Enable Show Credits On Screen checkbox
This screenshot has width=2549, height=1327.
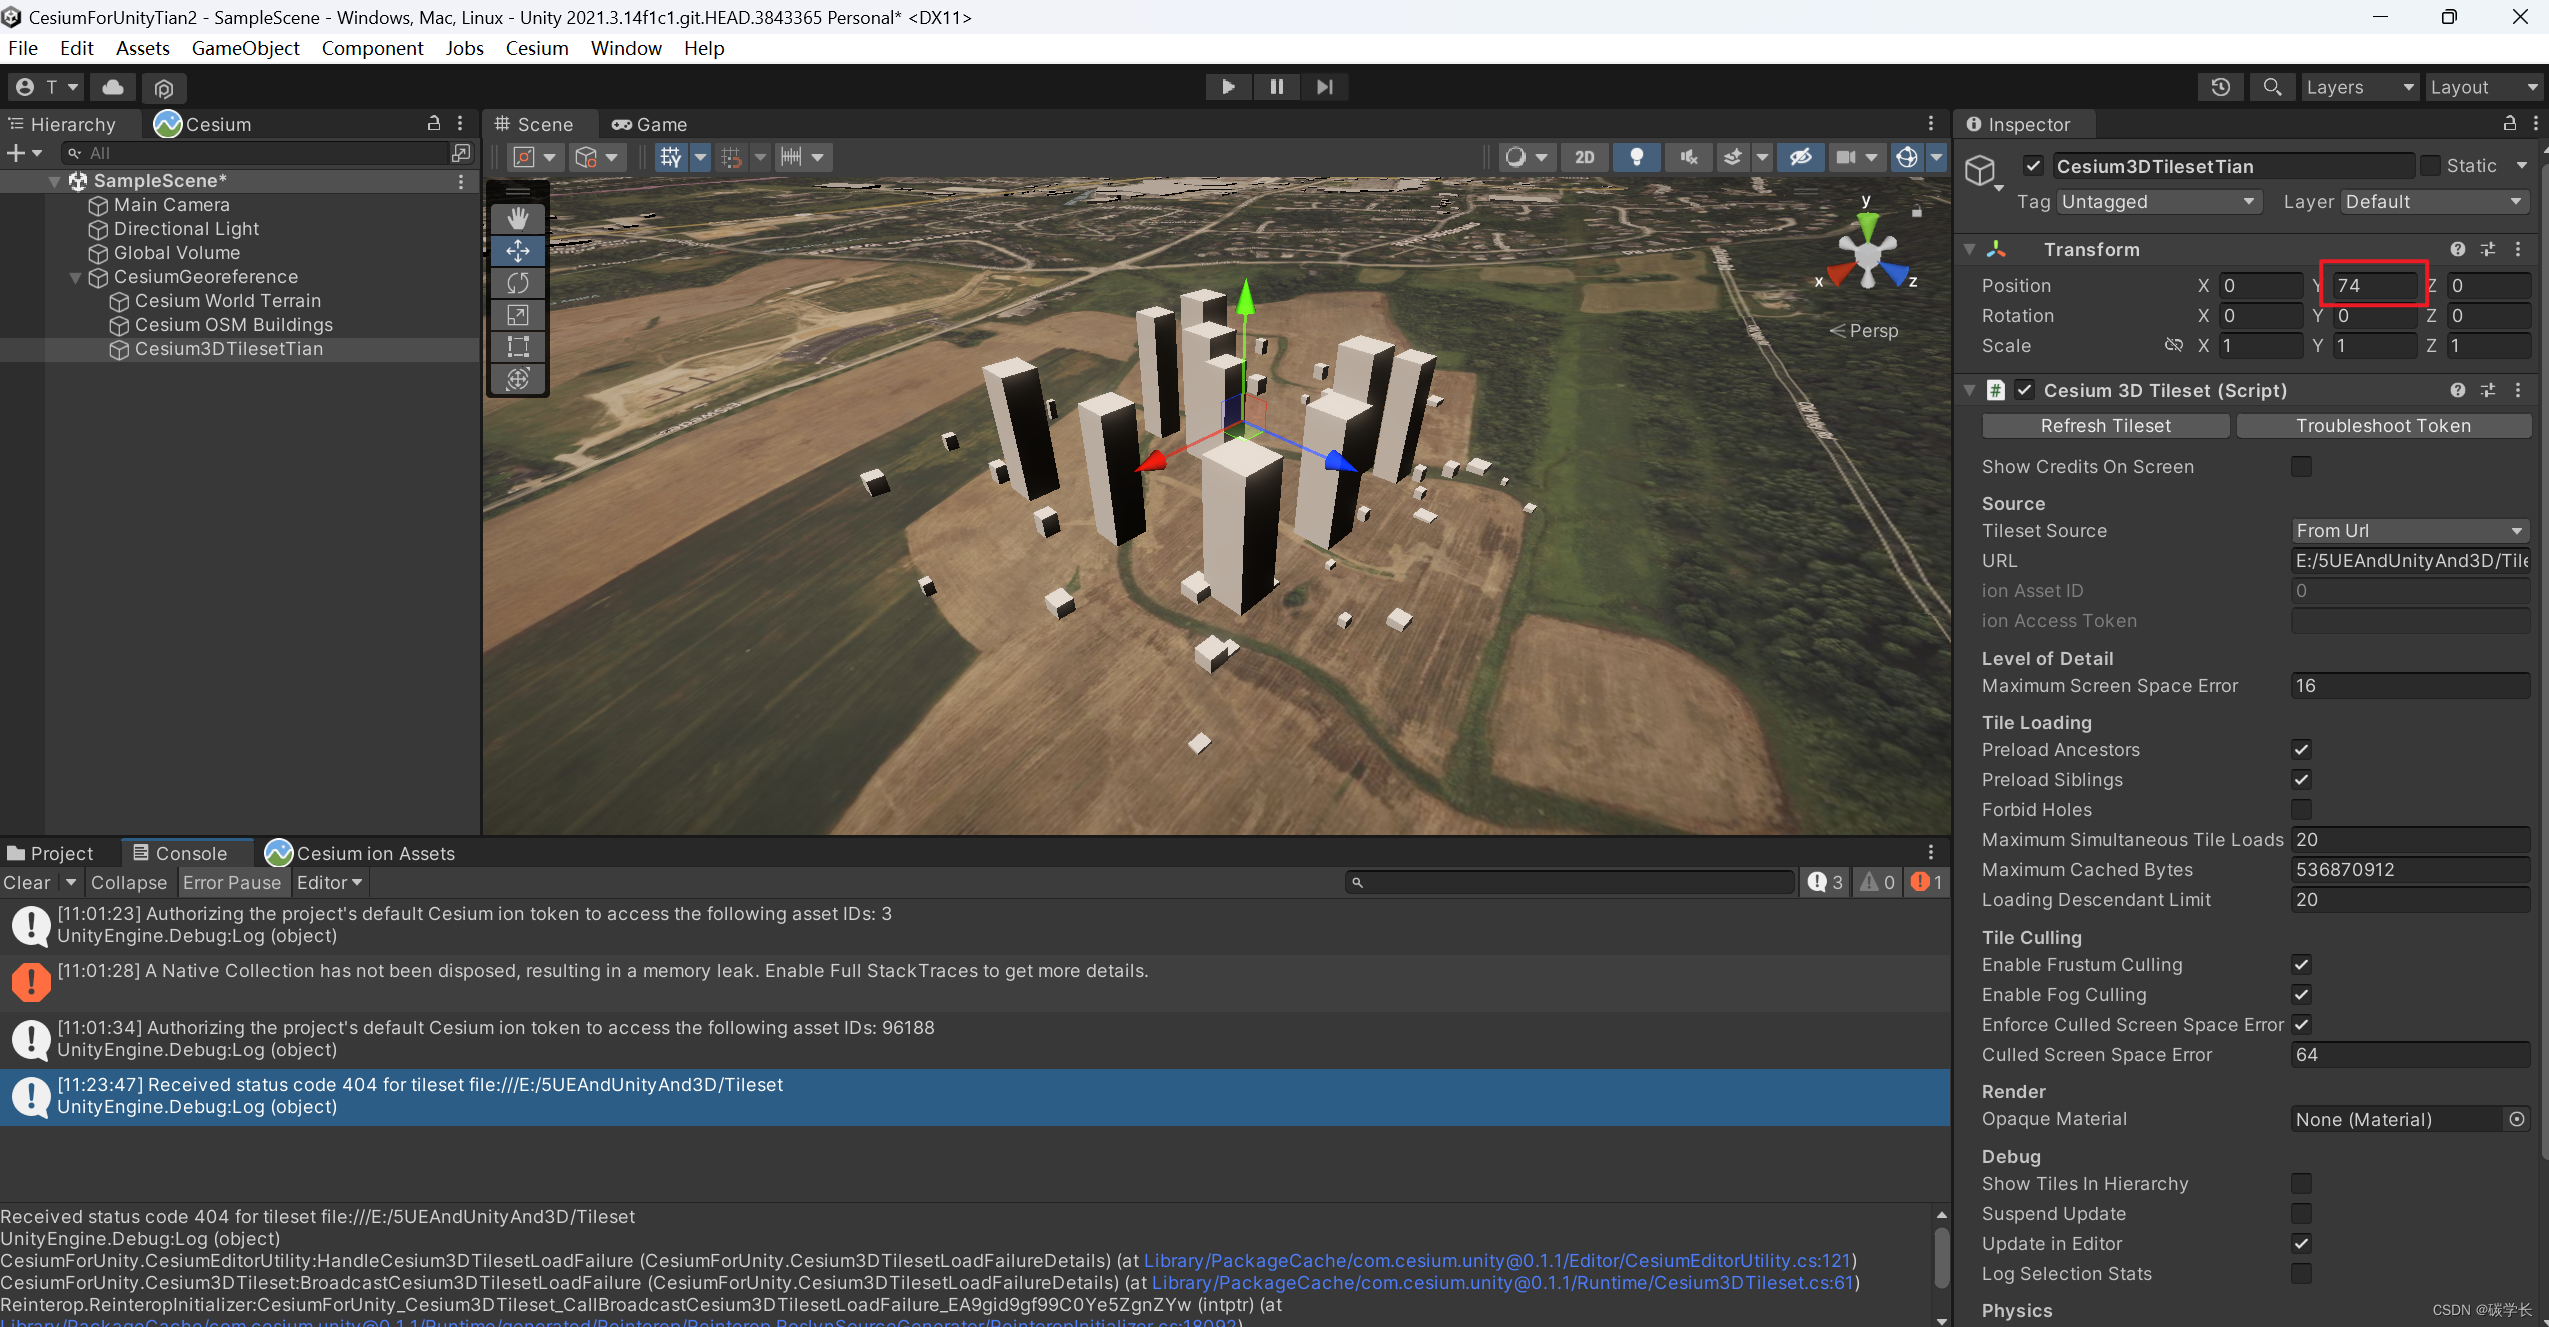click(2301, 467)
